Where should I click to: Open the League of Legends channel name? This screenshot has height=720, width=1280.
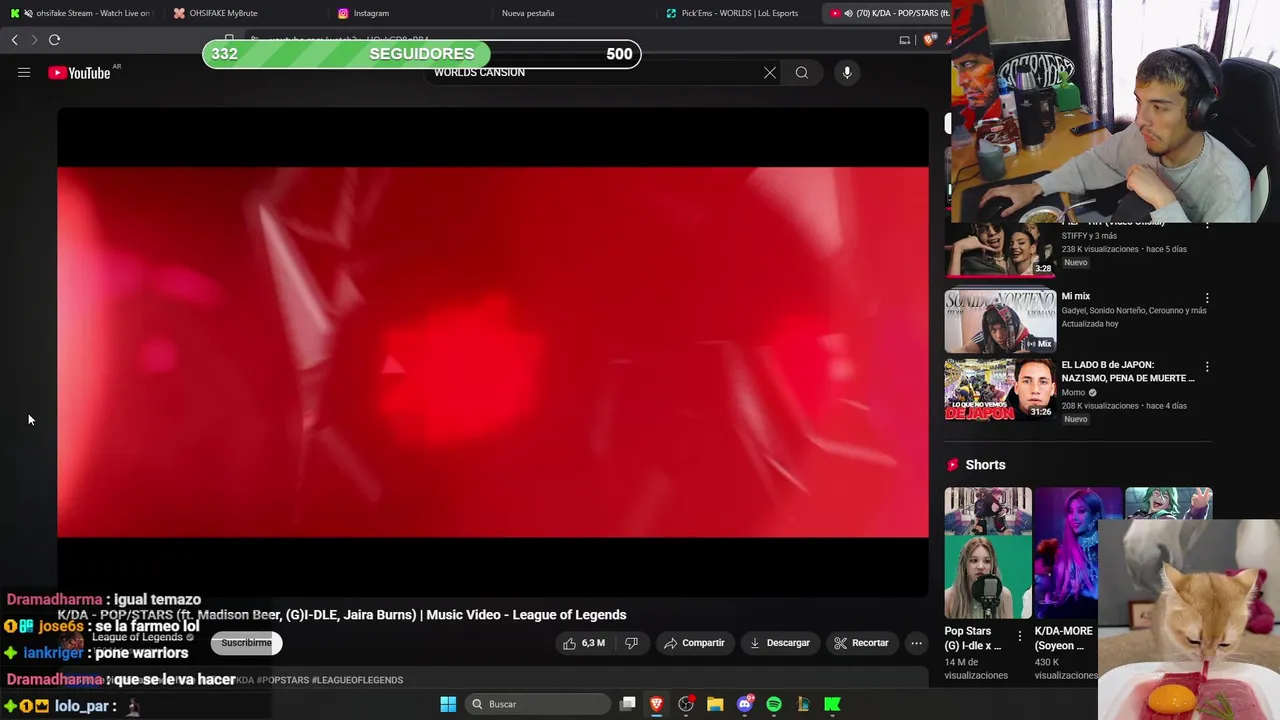137,637
